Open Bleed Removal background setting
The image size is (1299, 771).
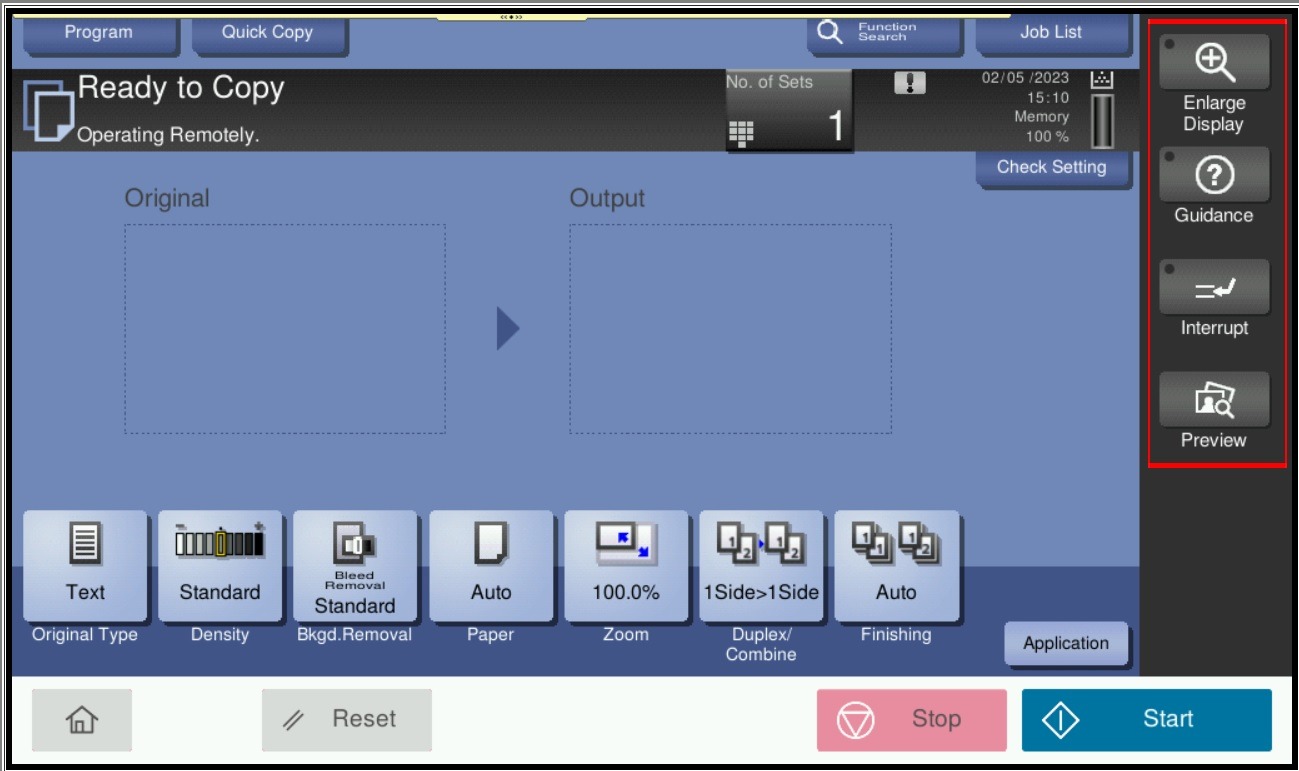(355, 566)
